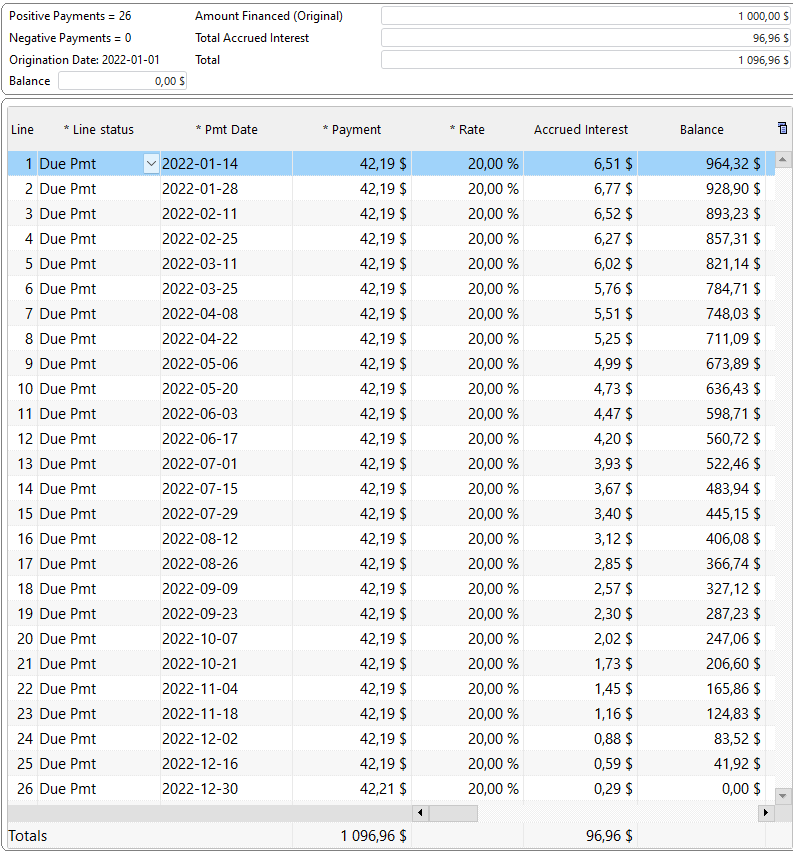
Task: Click the Line column header
Action: point(22,129)
